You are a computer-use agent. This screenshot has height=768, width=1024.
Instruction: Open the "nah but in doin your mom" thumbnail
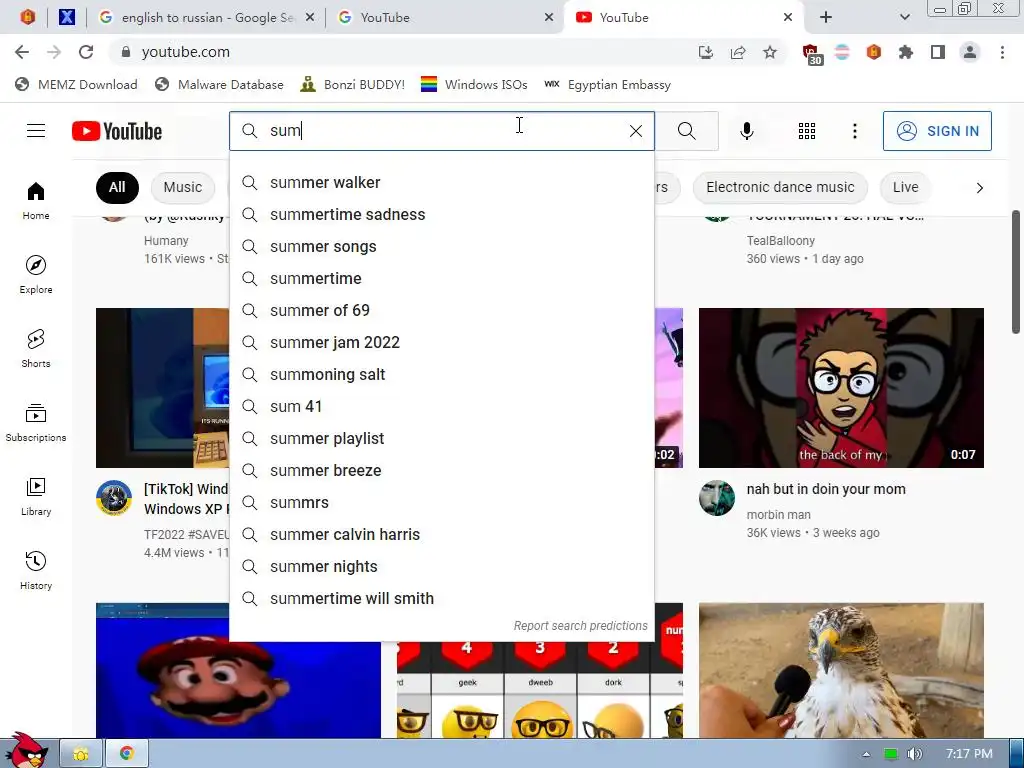click(841, 388)
